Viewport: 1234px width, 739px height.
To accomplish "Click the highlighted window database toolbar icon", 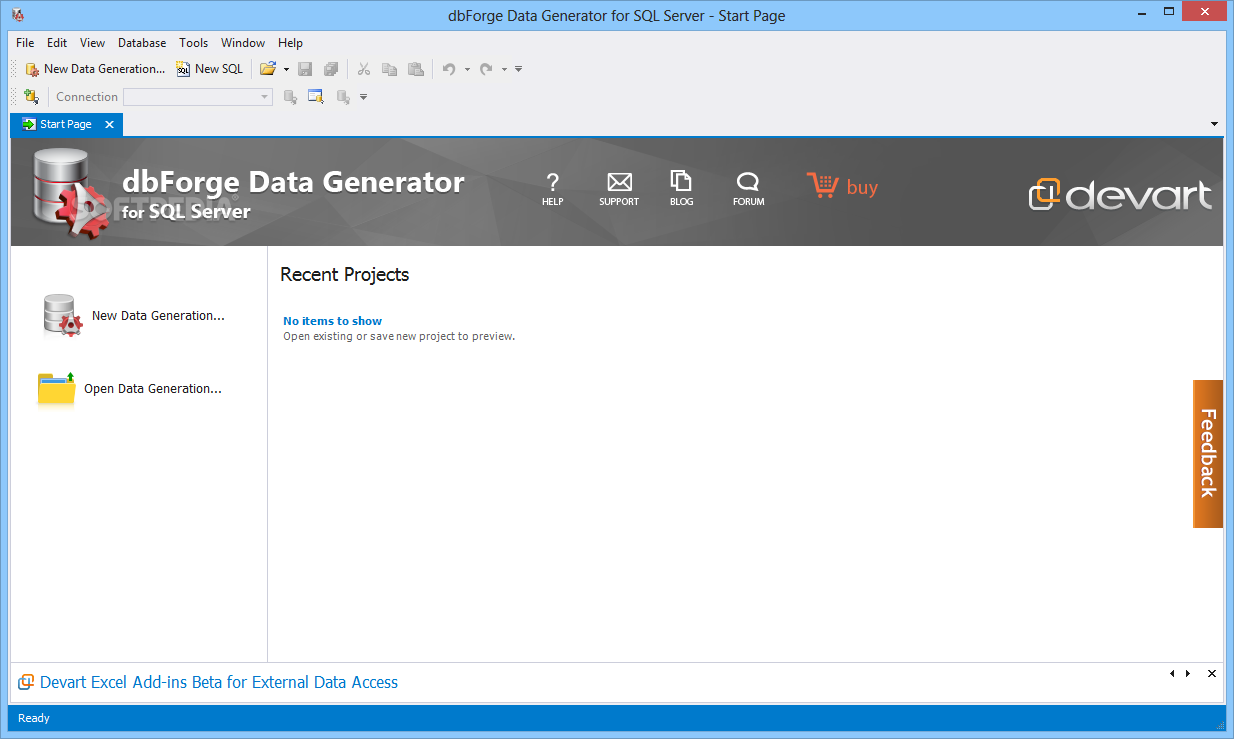I will [316, 97].
